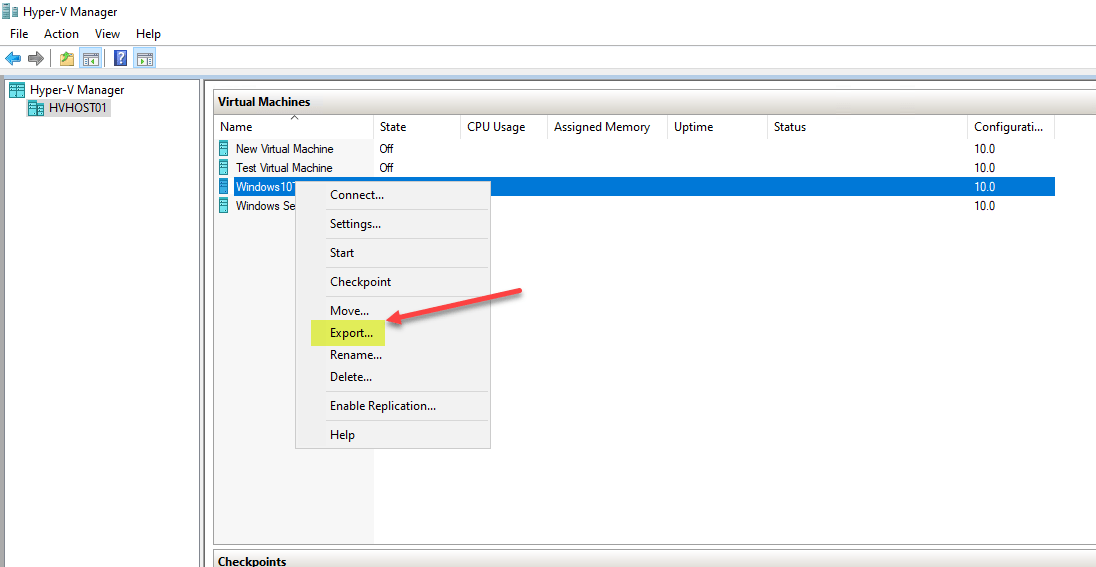Image resolution: width=1096 pixels, height=567 pixels.
Task: Select the Windows Se... virtual machine name
Action: click(x=266, y=206)
